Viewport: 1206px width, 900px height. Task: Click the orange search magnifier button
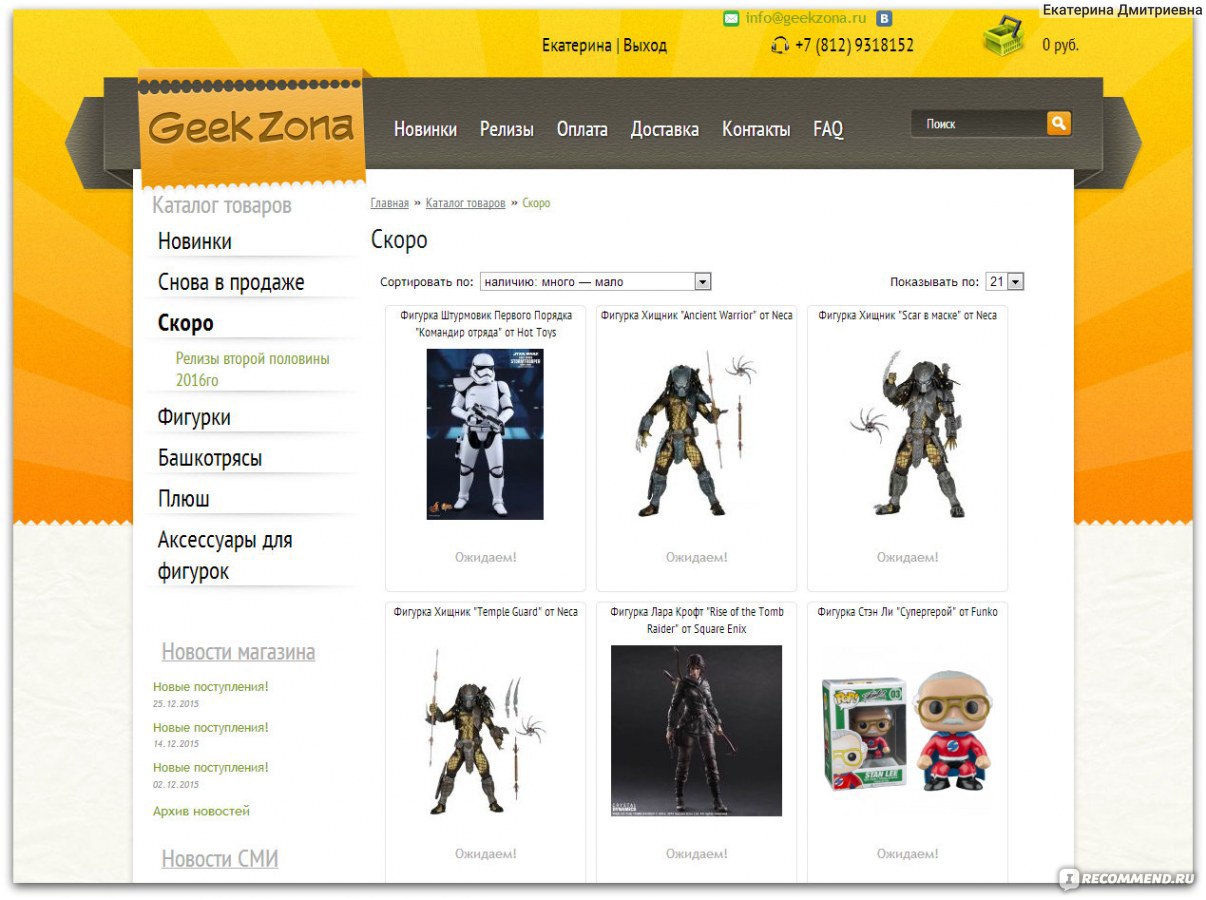(1059, 123)
